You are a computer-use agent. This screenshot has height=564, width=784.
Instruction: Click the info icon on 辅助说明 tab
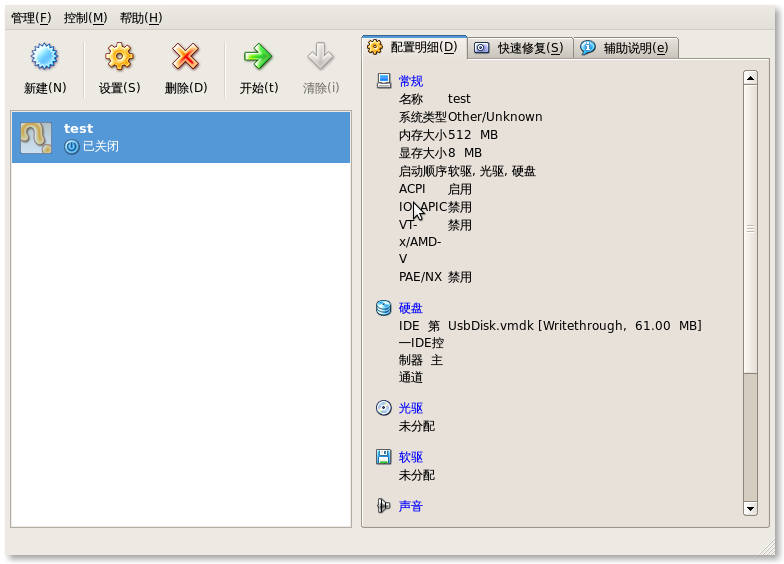click(588, 48)
